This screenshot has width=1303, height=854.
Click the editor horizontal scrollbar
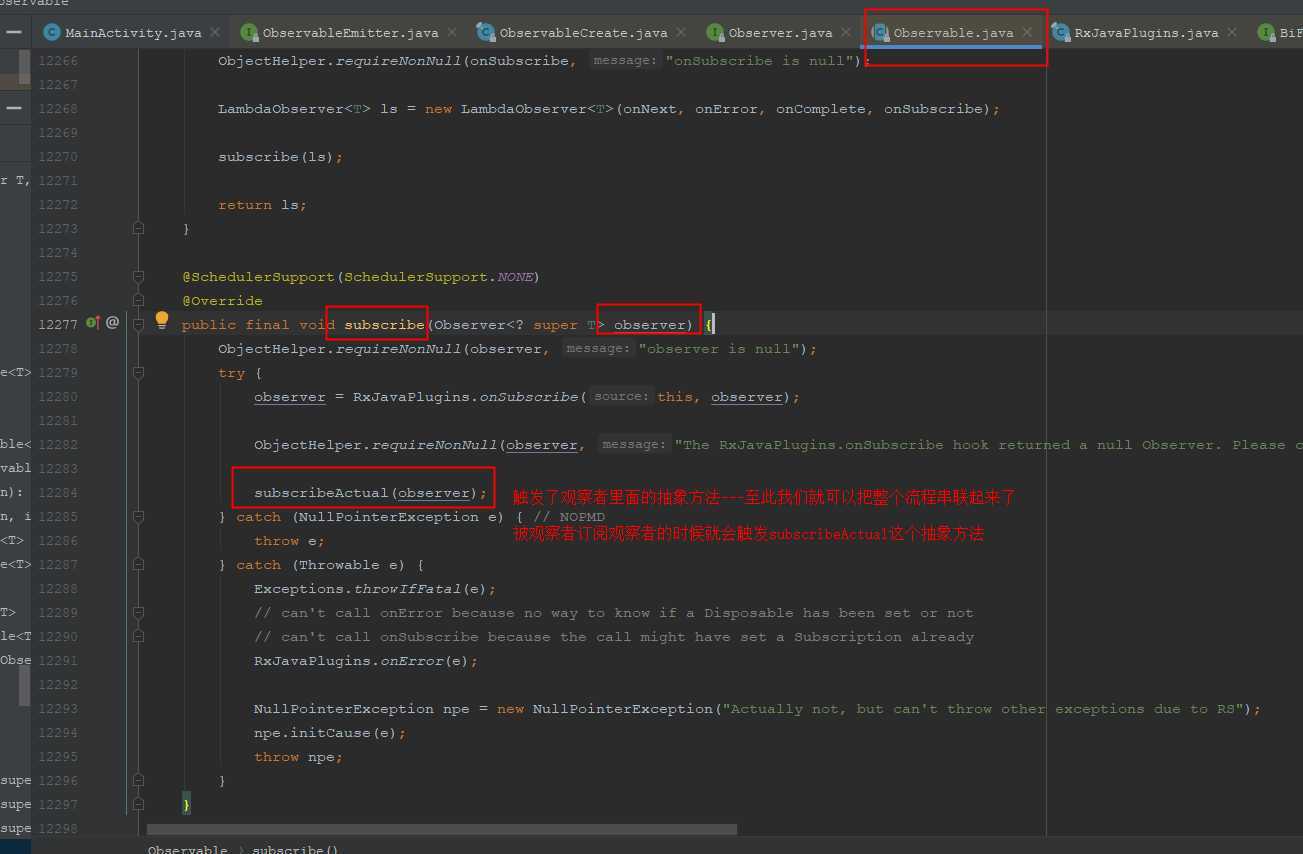tap(441, 829)
